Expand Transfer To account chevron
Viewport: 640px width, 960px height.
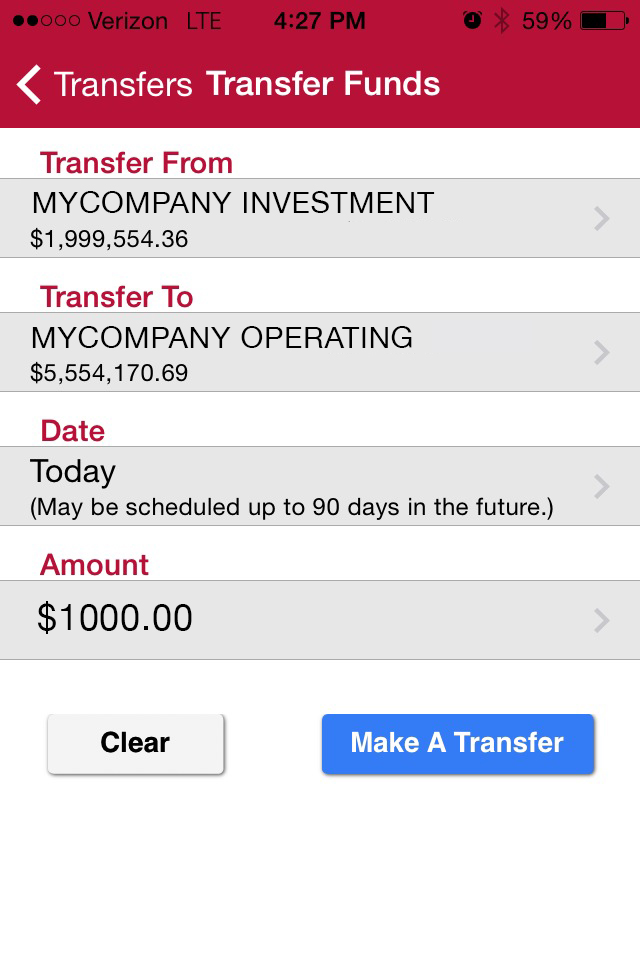click(x=602, y=353)
